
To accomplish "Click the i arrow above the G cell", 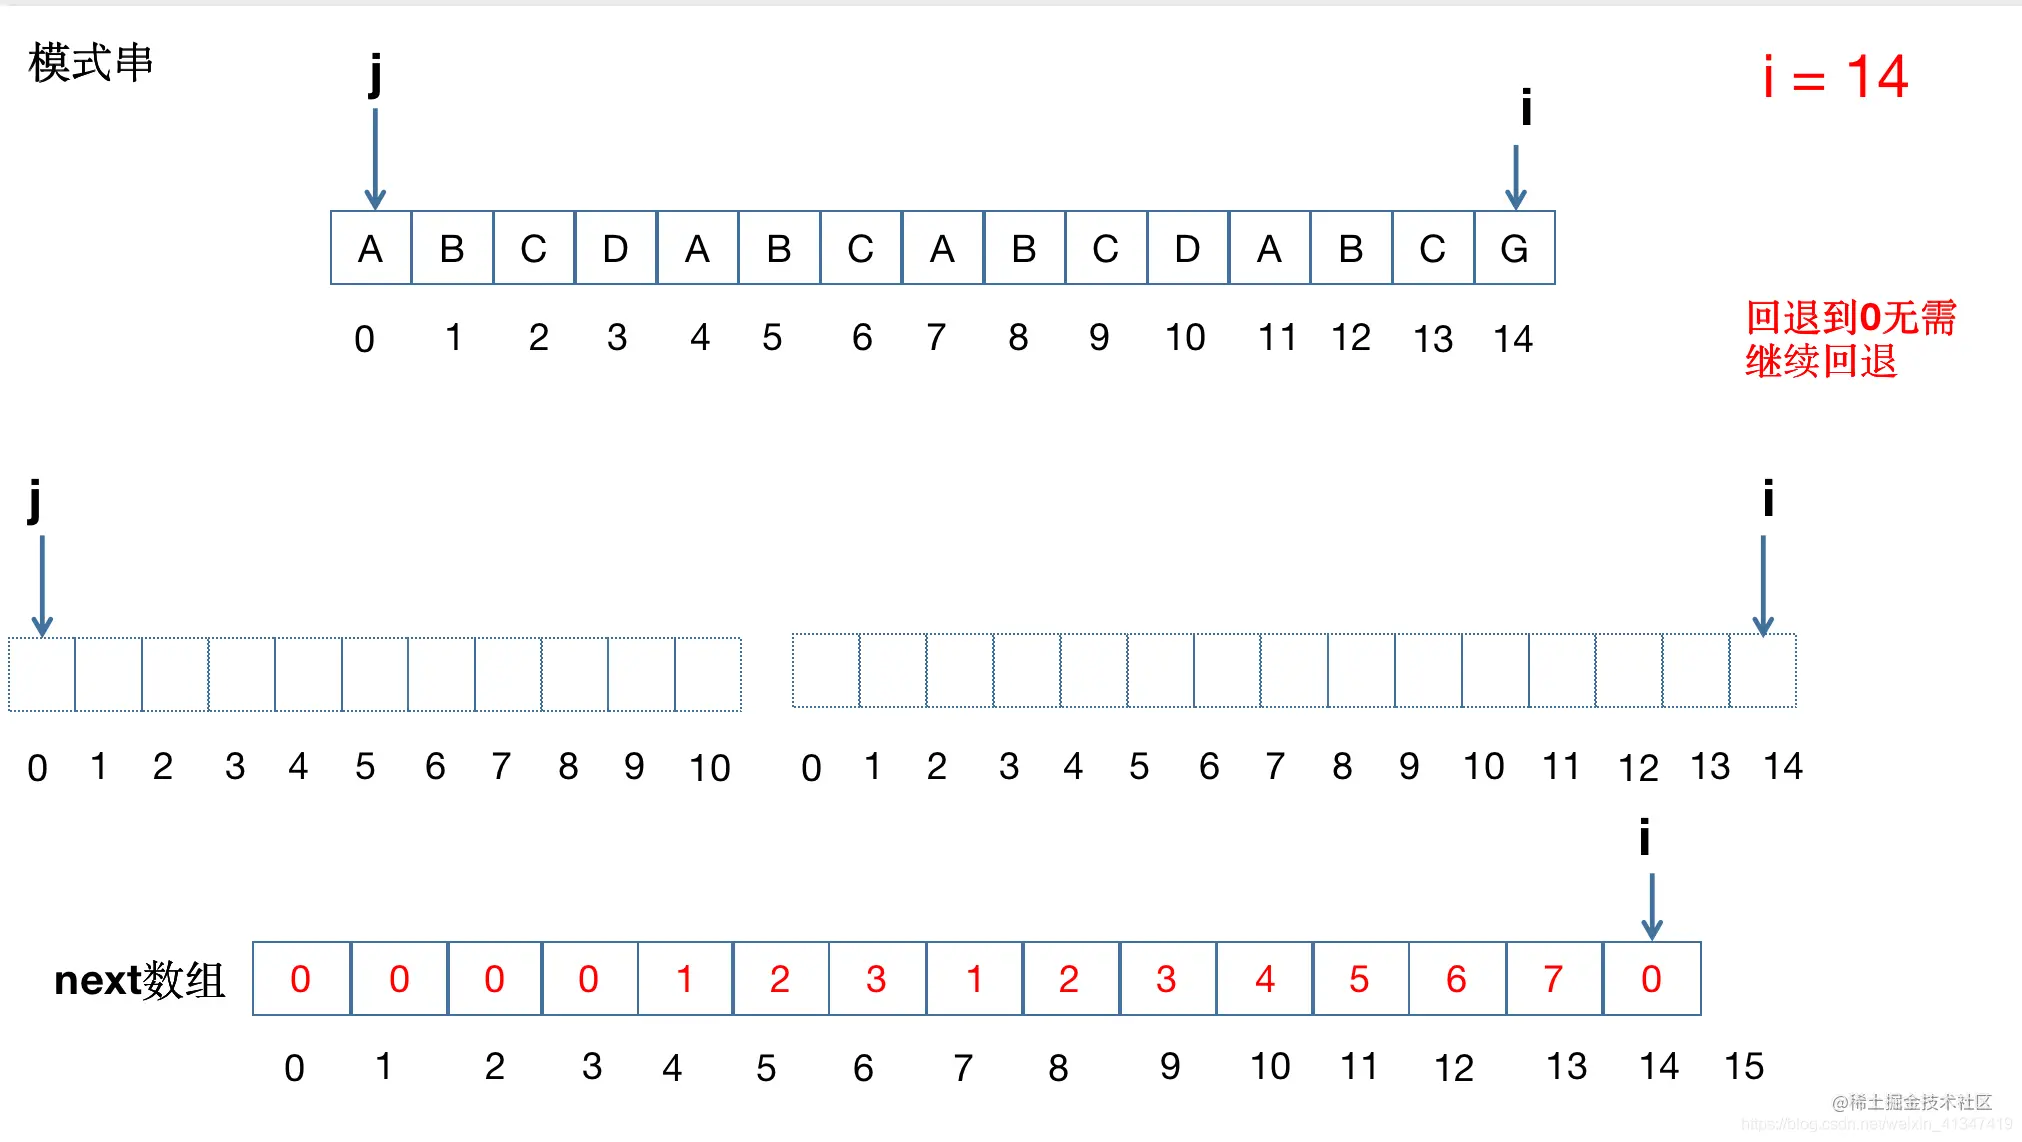I will (x=1516, y=177).
